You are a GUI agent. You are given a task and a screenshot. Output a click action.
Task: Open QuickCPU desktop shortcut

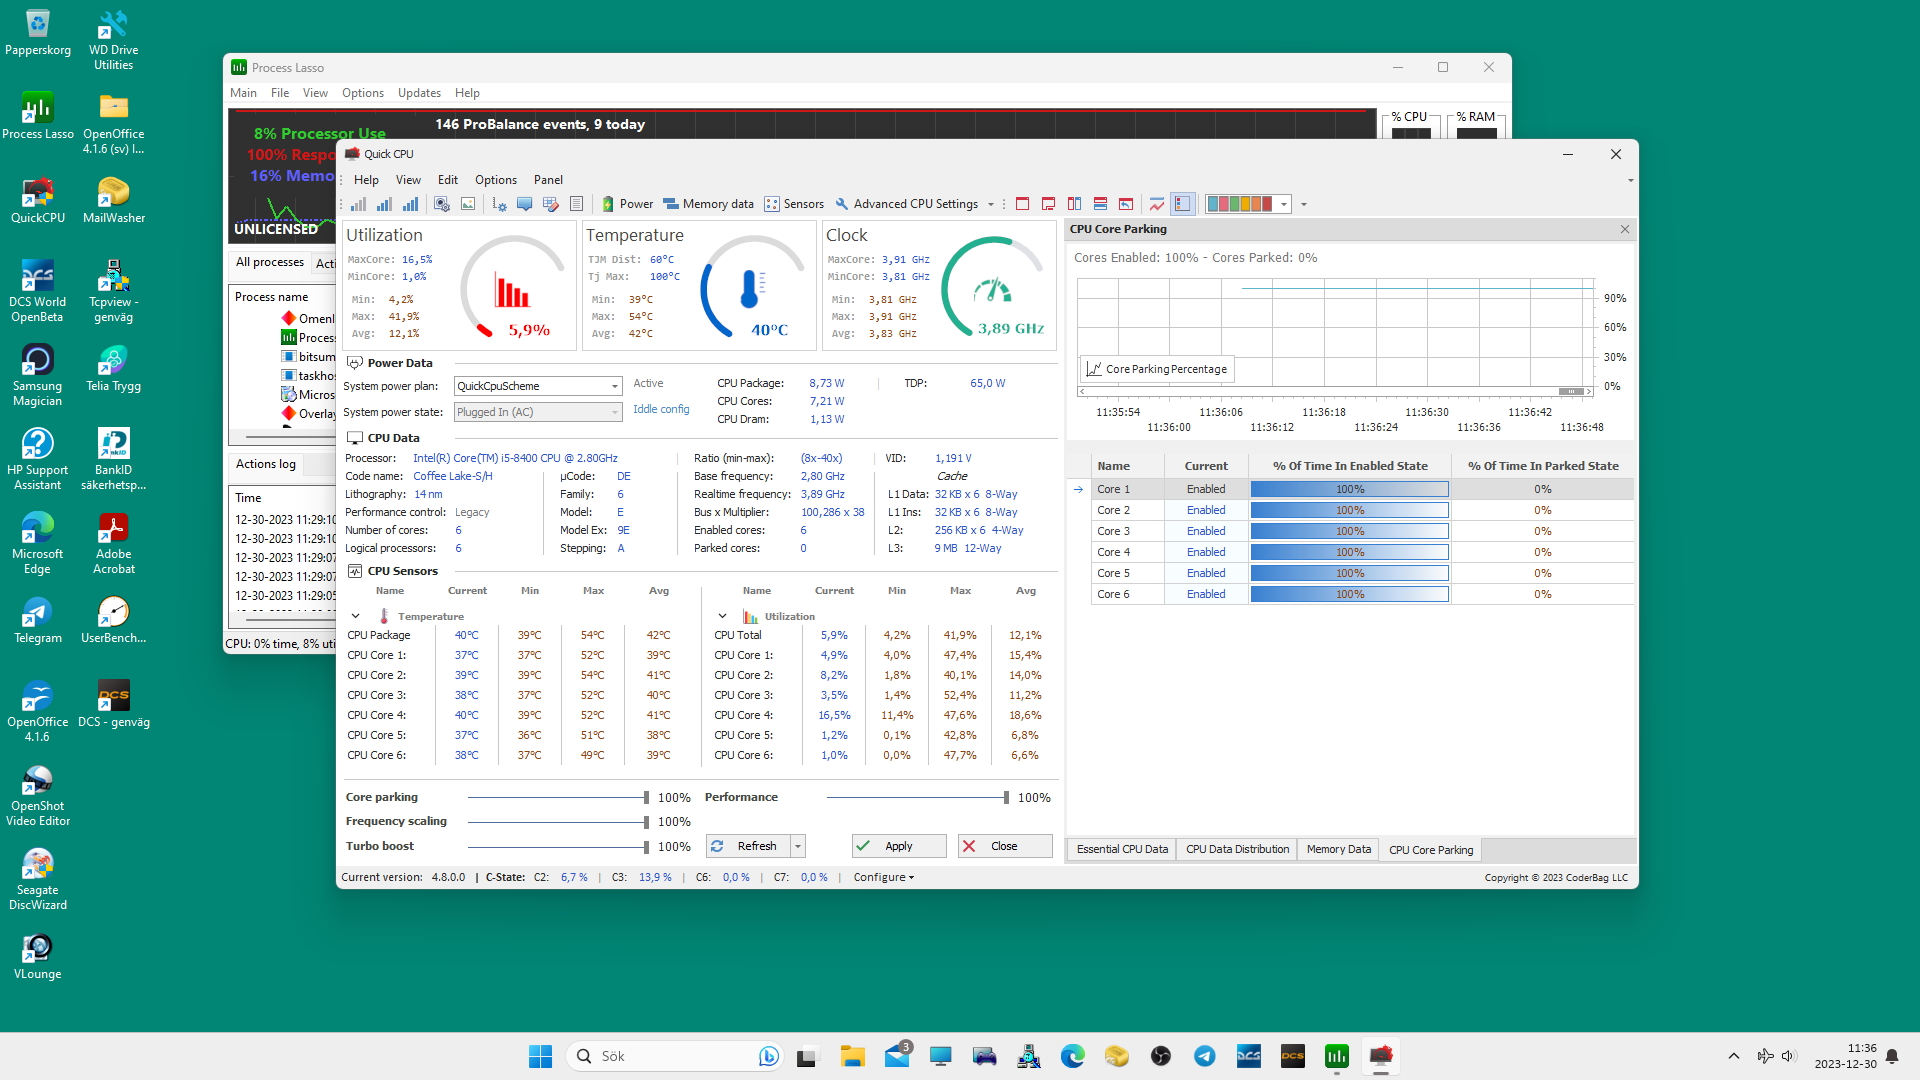tap(38, 200)
